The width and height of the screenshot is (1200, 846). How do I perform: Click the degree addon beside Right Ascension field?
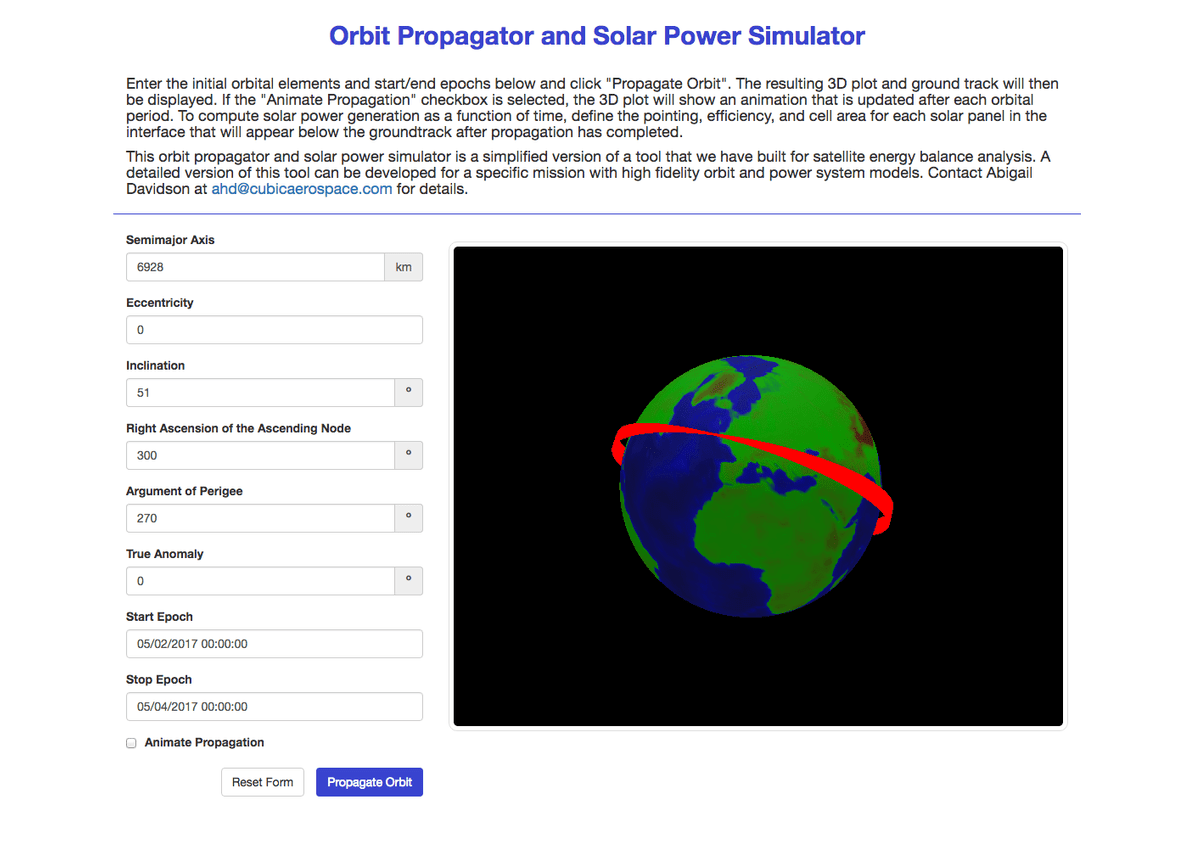408,455
